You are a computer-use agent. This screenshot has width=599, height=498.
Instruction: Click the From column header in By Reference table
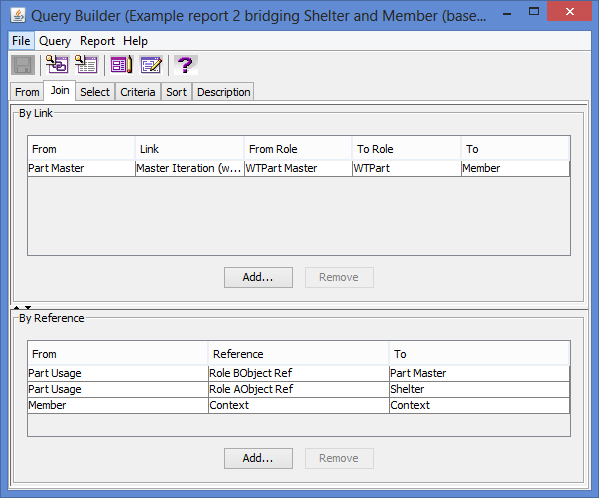click(x=118, y=354)
